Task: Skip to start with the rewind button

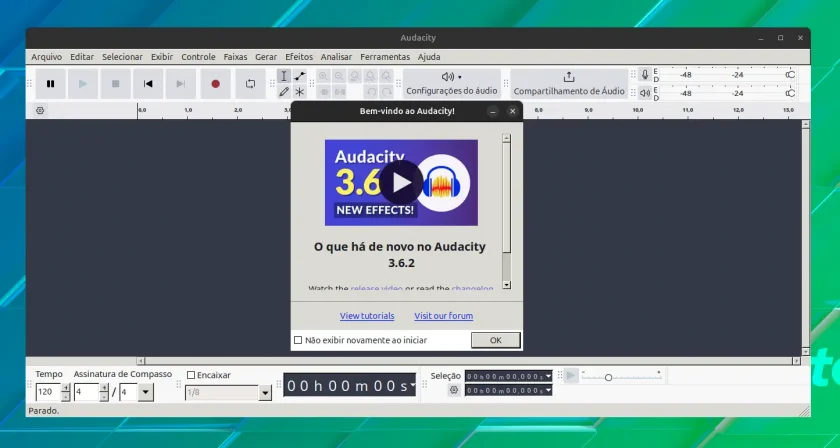Action: click(148, 84)
